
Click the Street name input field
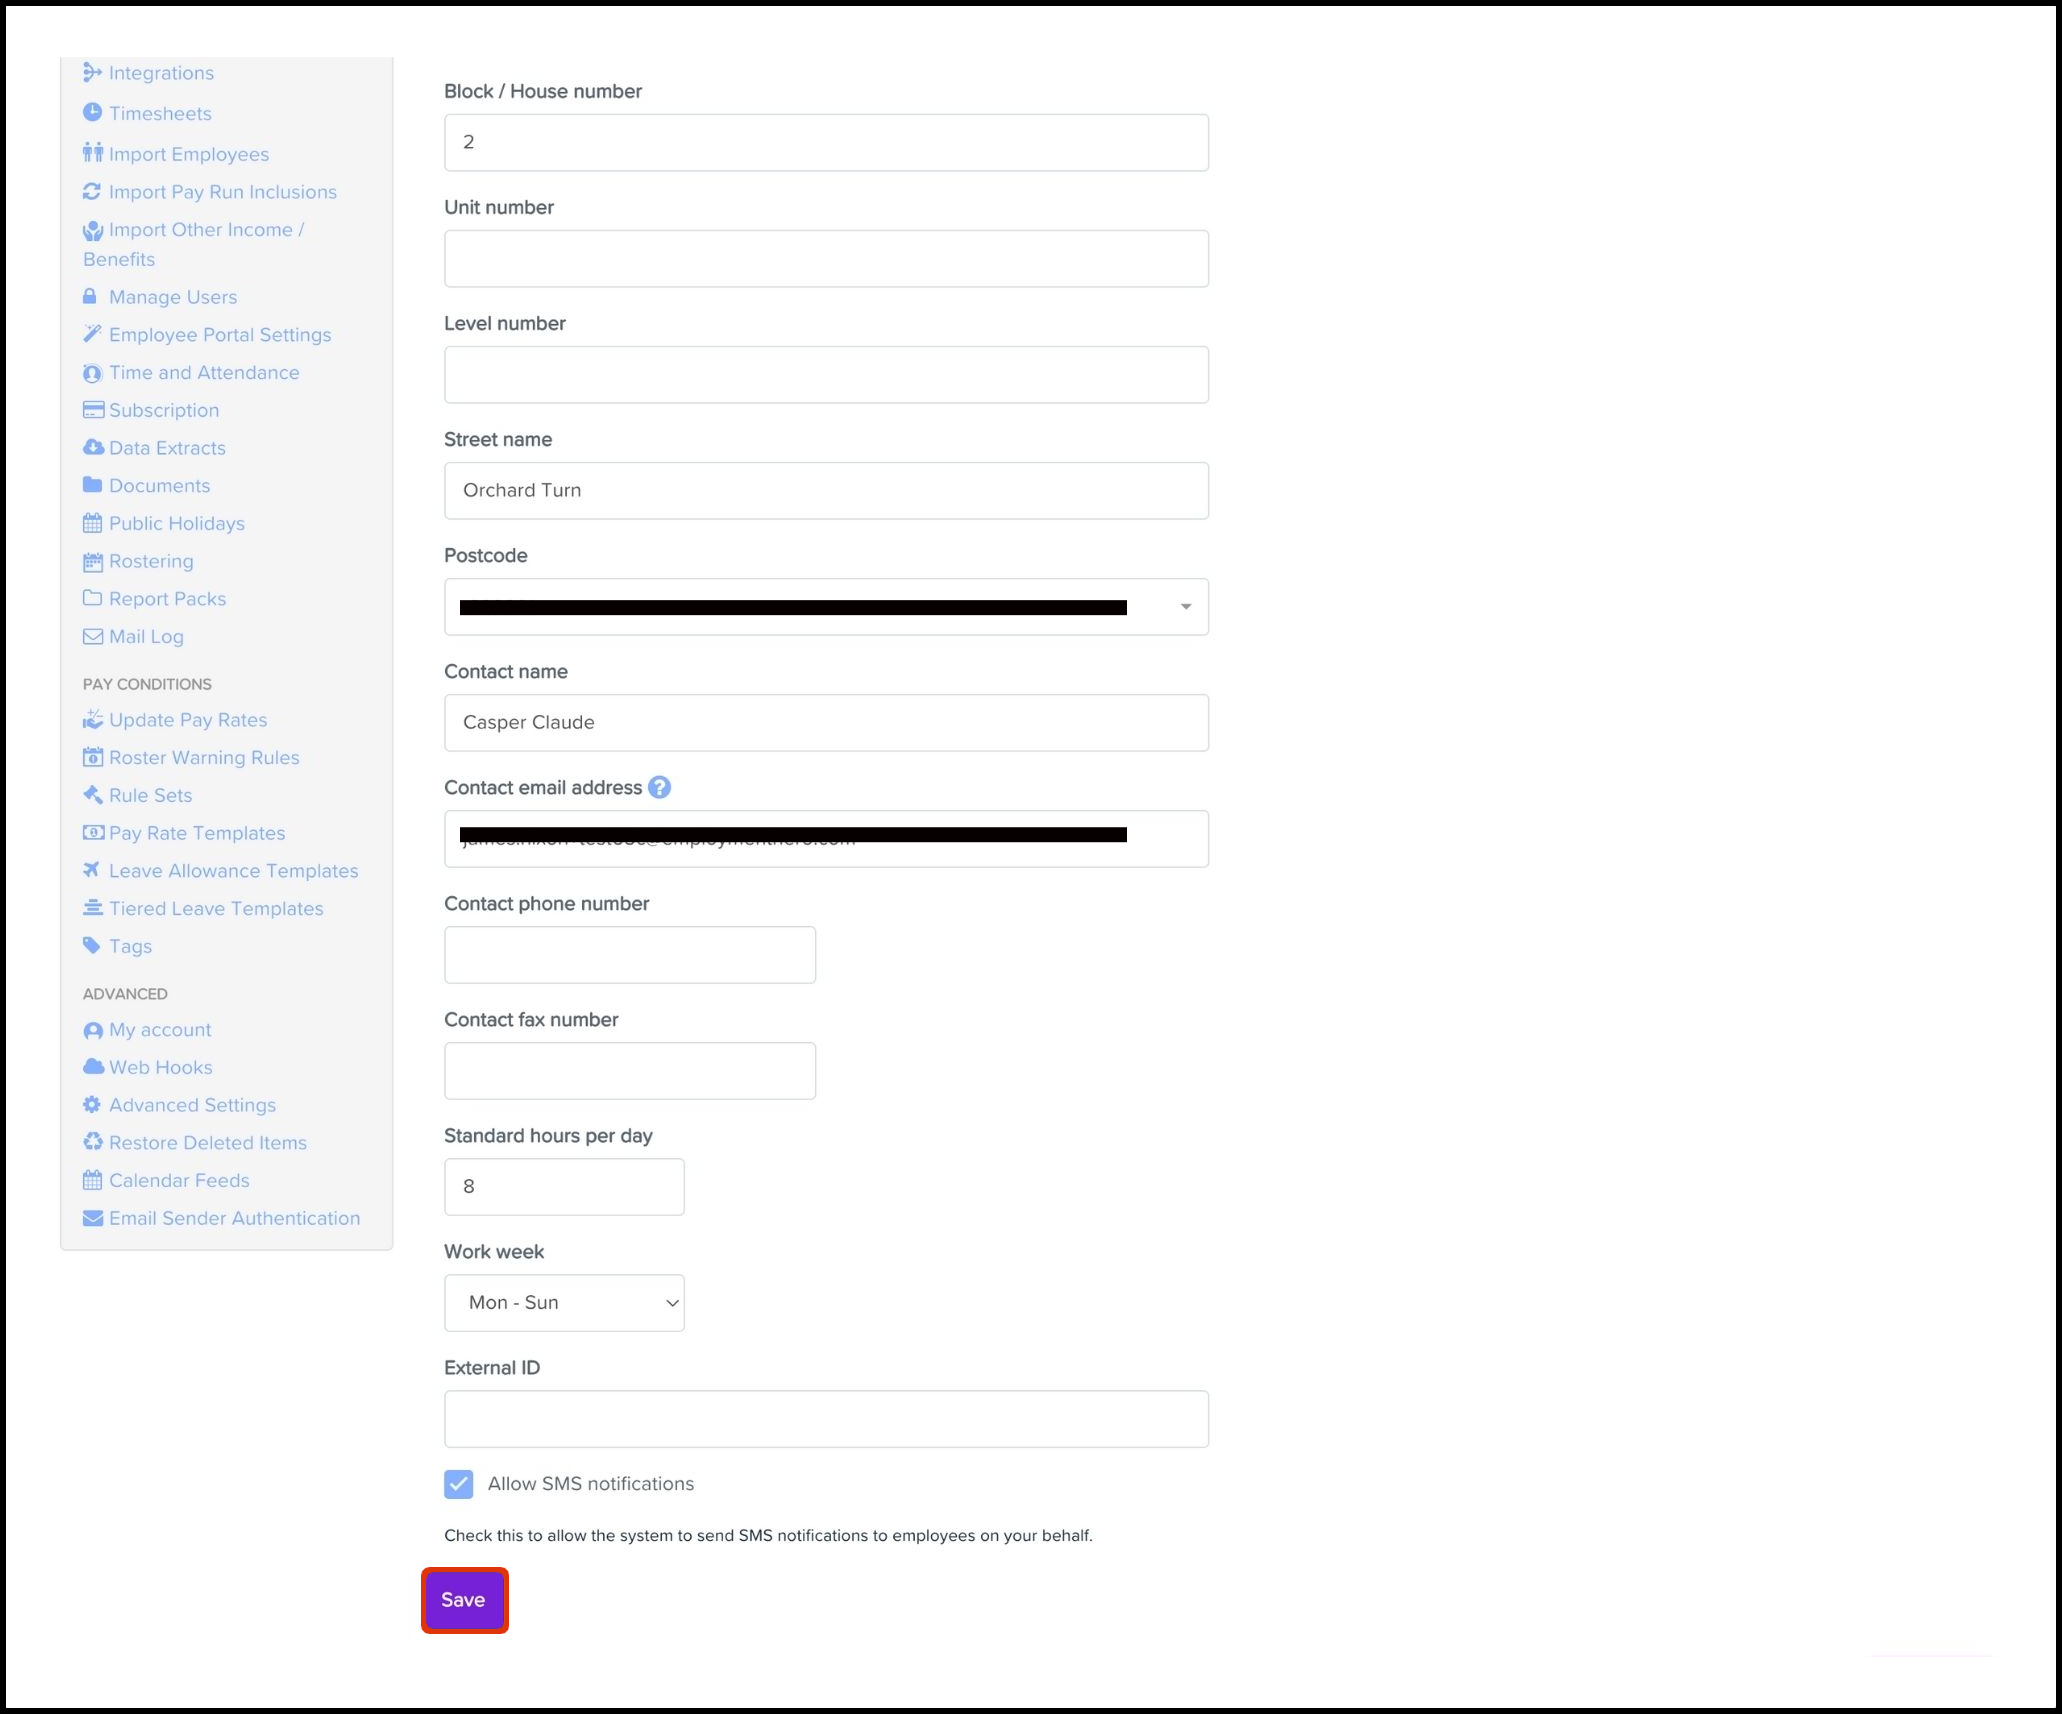tap(826, 491)
